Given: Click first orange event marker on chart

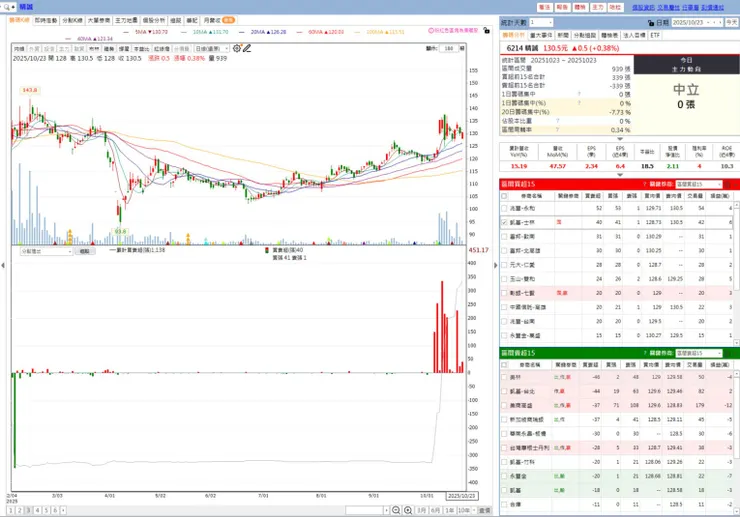Looking at the screenshot, I should coord(69,236).
